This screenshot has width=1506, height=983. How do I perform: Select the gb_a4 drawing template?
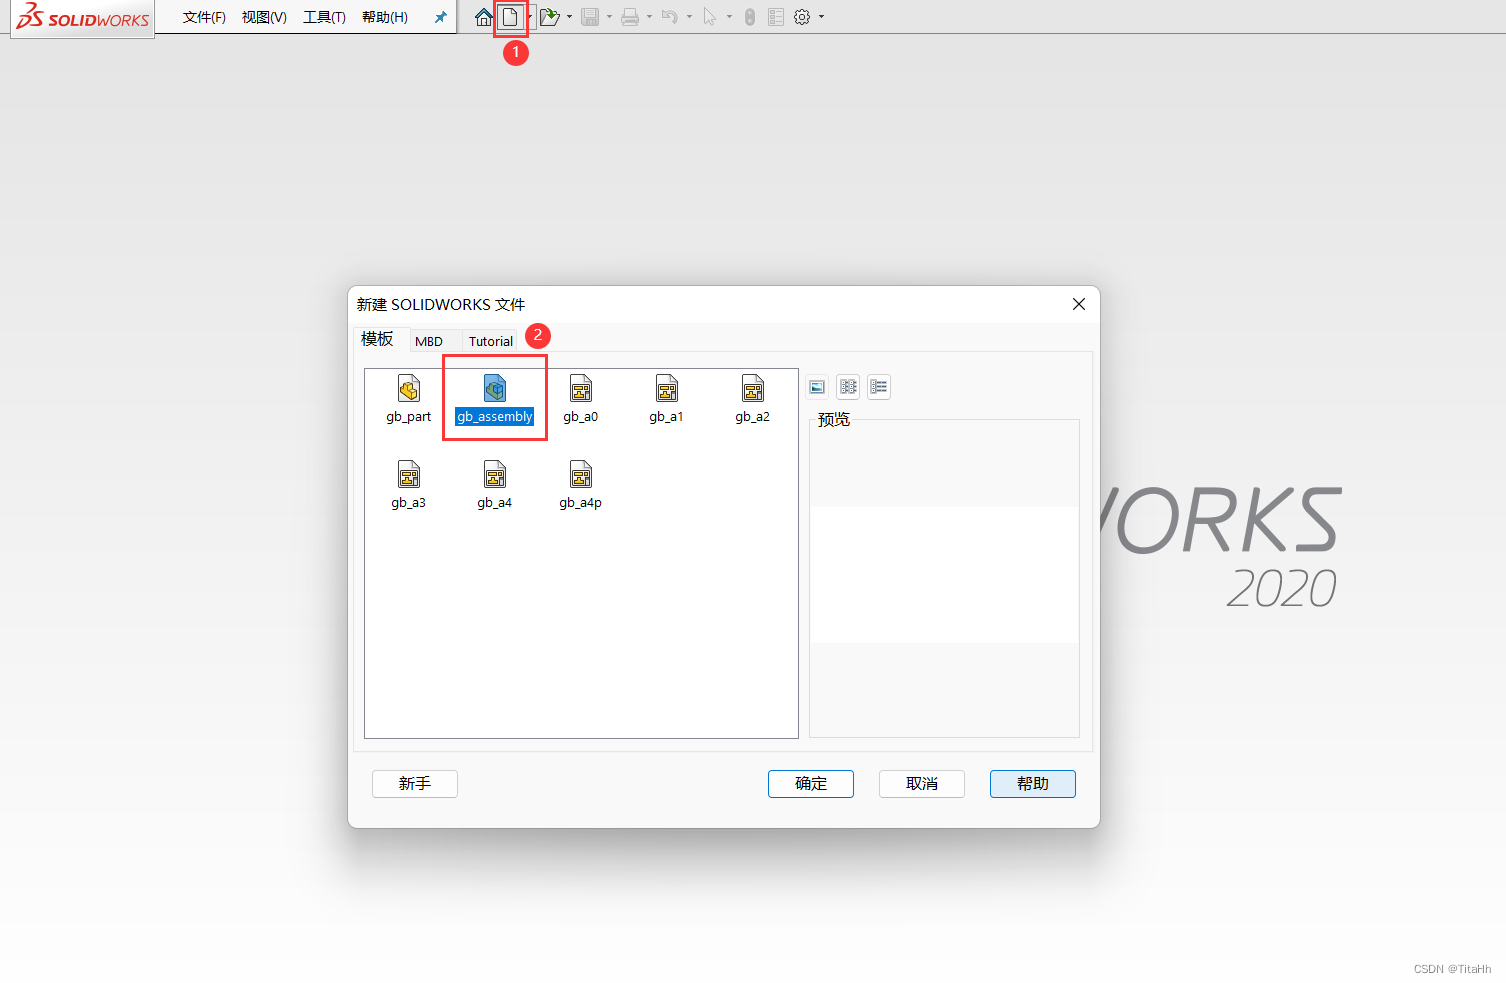tap(495, 485)
